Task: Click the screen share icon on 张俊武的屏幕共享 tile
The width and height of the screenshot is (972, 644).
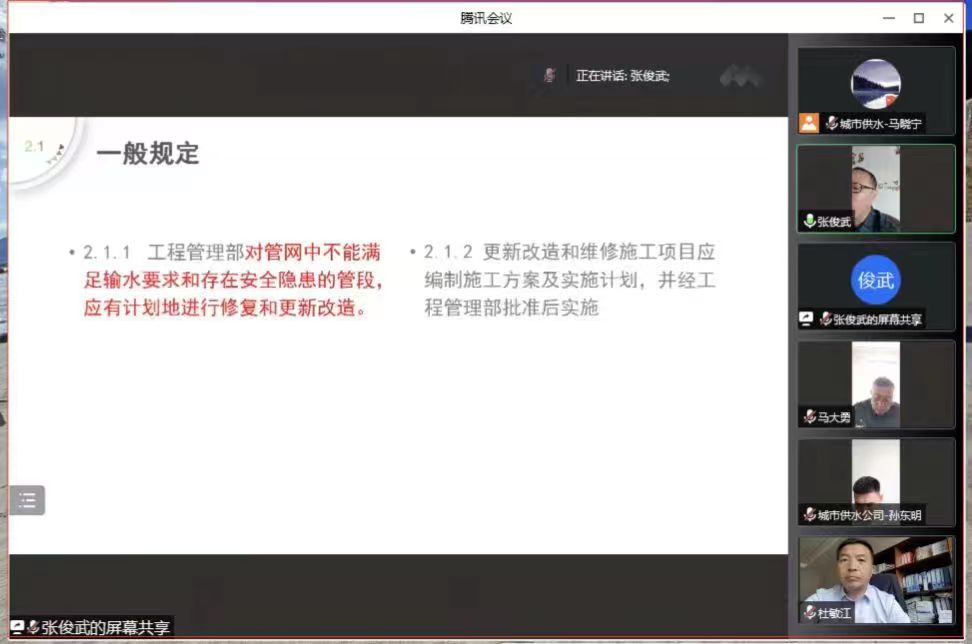Action: tap(806, 319)
